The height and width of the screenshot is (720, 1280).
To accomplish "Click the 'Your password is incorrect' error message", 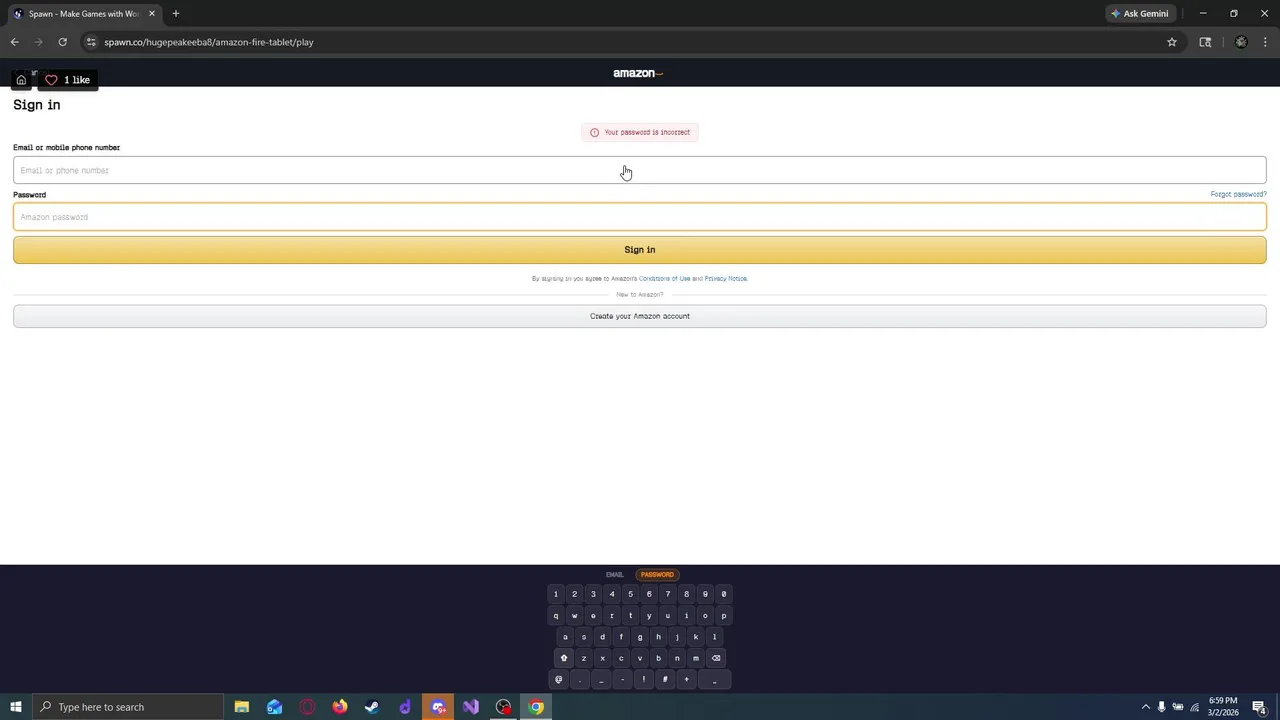I will click(640, 132).
